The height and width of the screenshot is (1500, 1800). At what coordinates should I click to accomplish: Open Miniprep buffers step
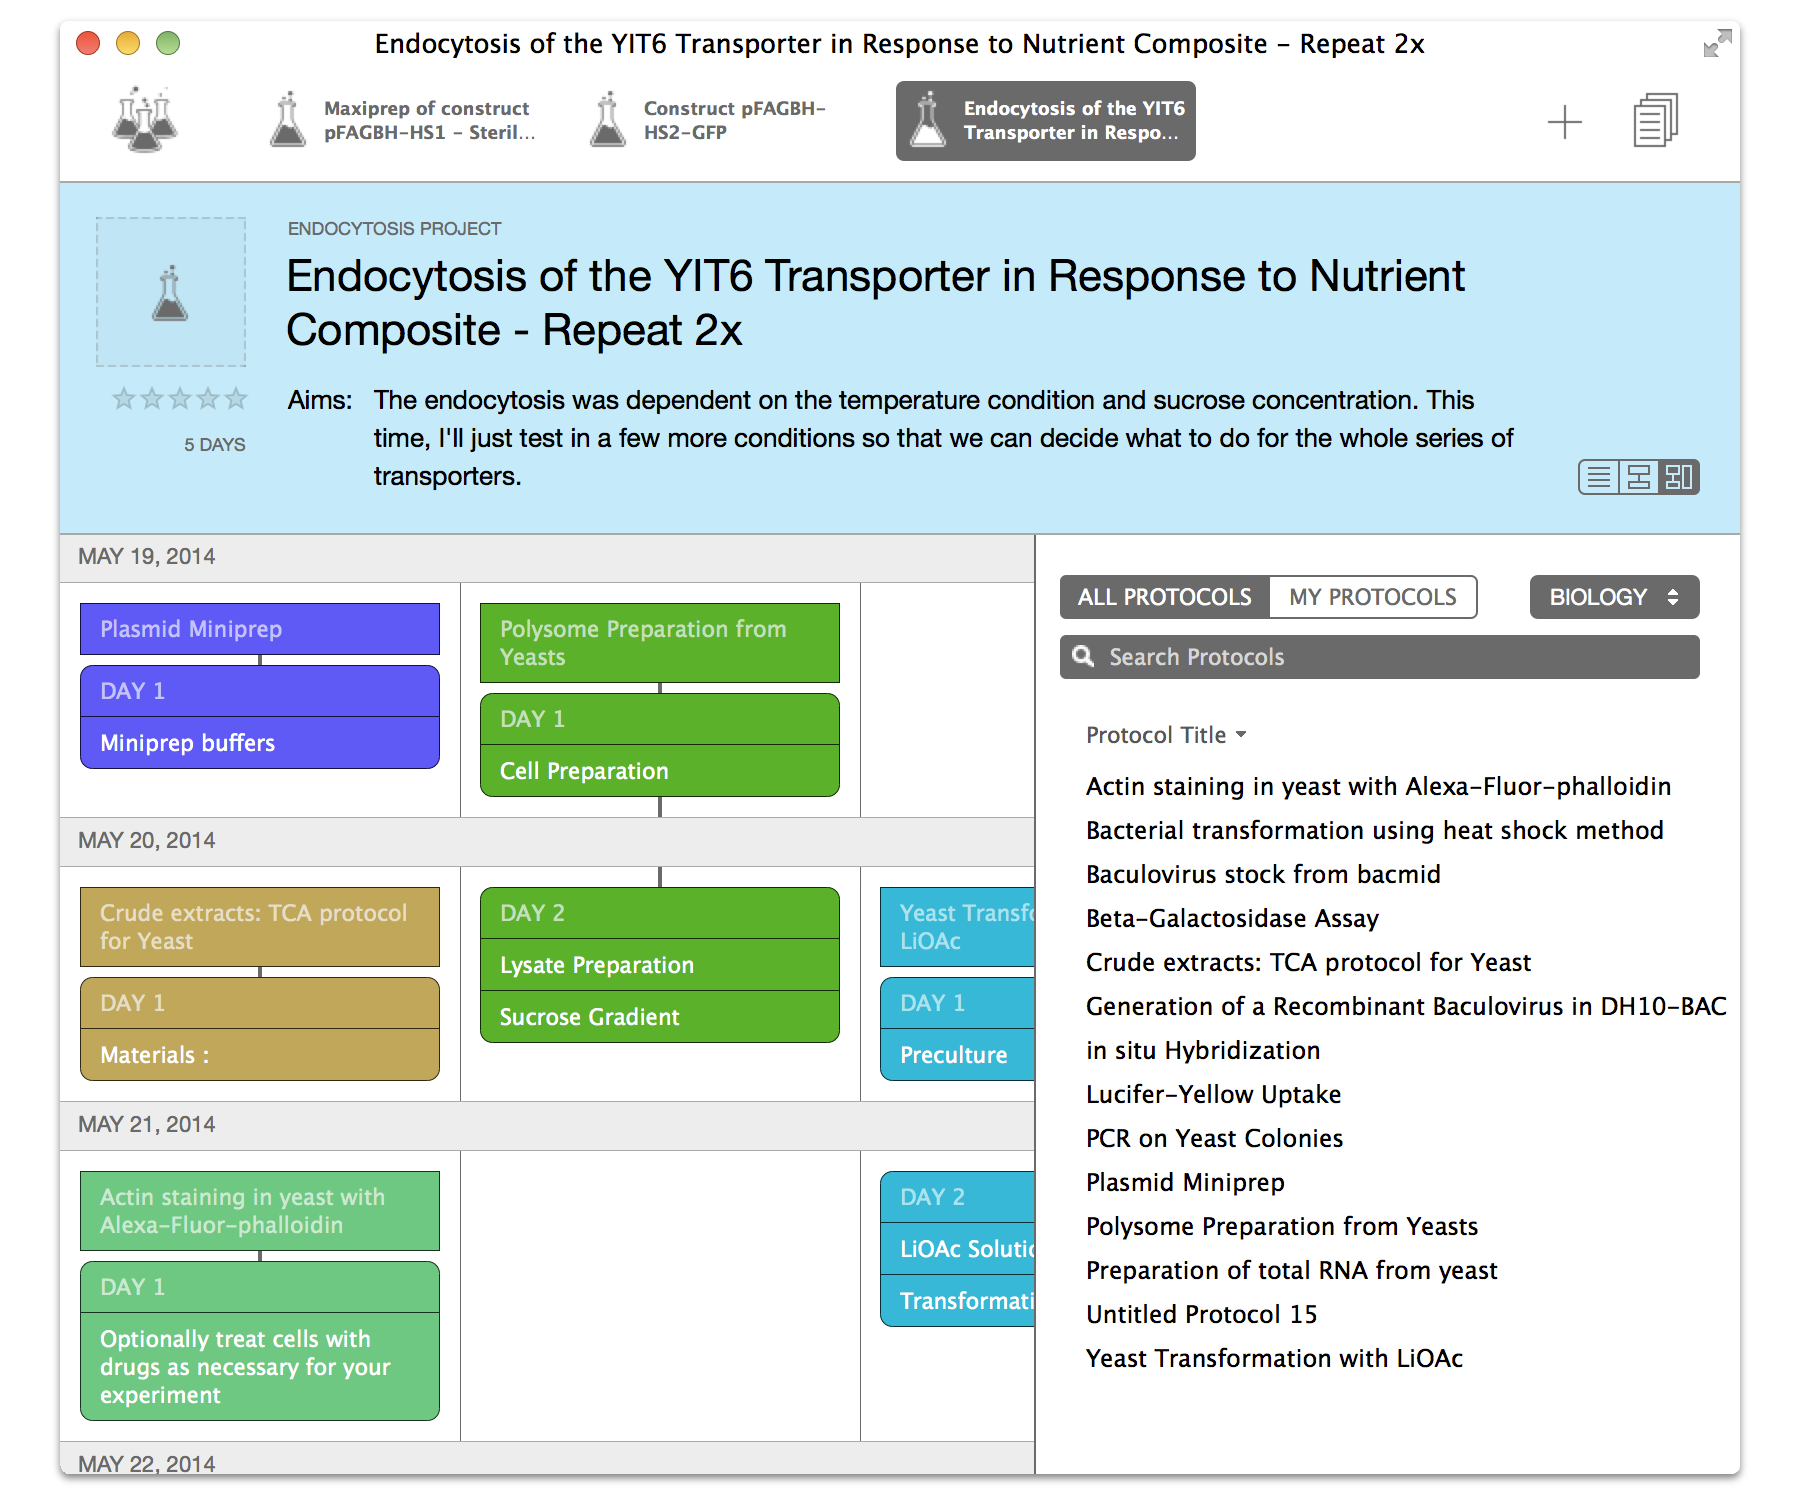pos(260,743)
